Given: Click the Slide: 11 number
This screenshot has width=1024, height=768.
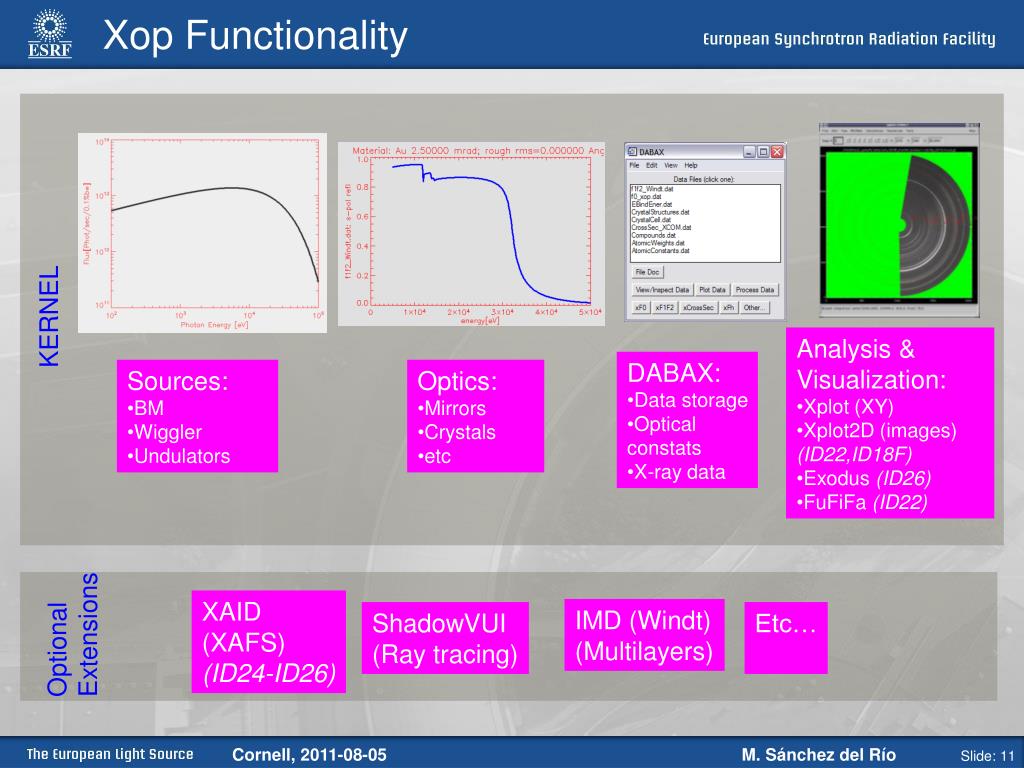Looking at the screenshot, I should [987, 756].
